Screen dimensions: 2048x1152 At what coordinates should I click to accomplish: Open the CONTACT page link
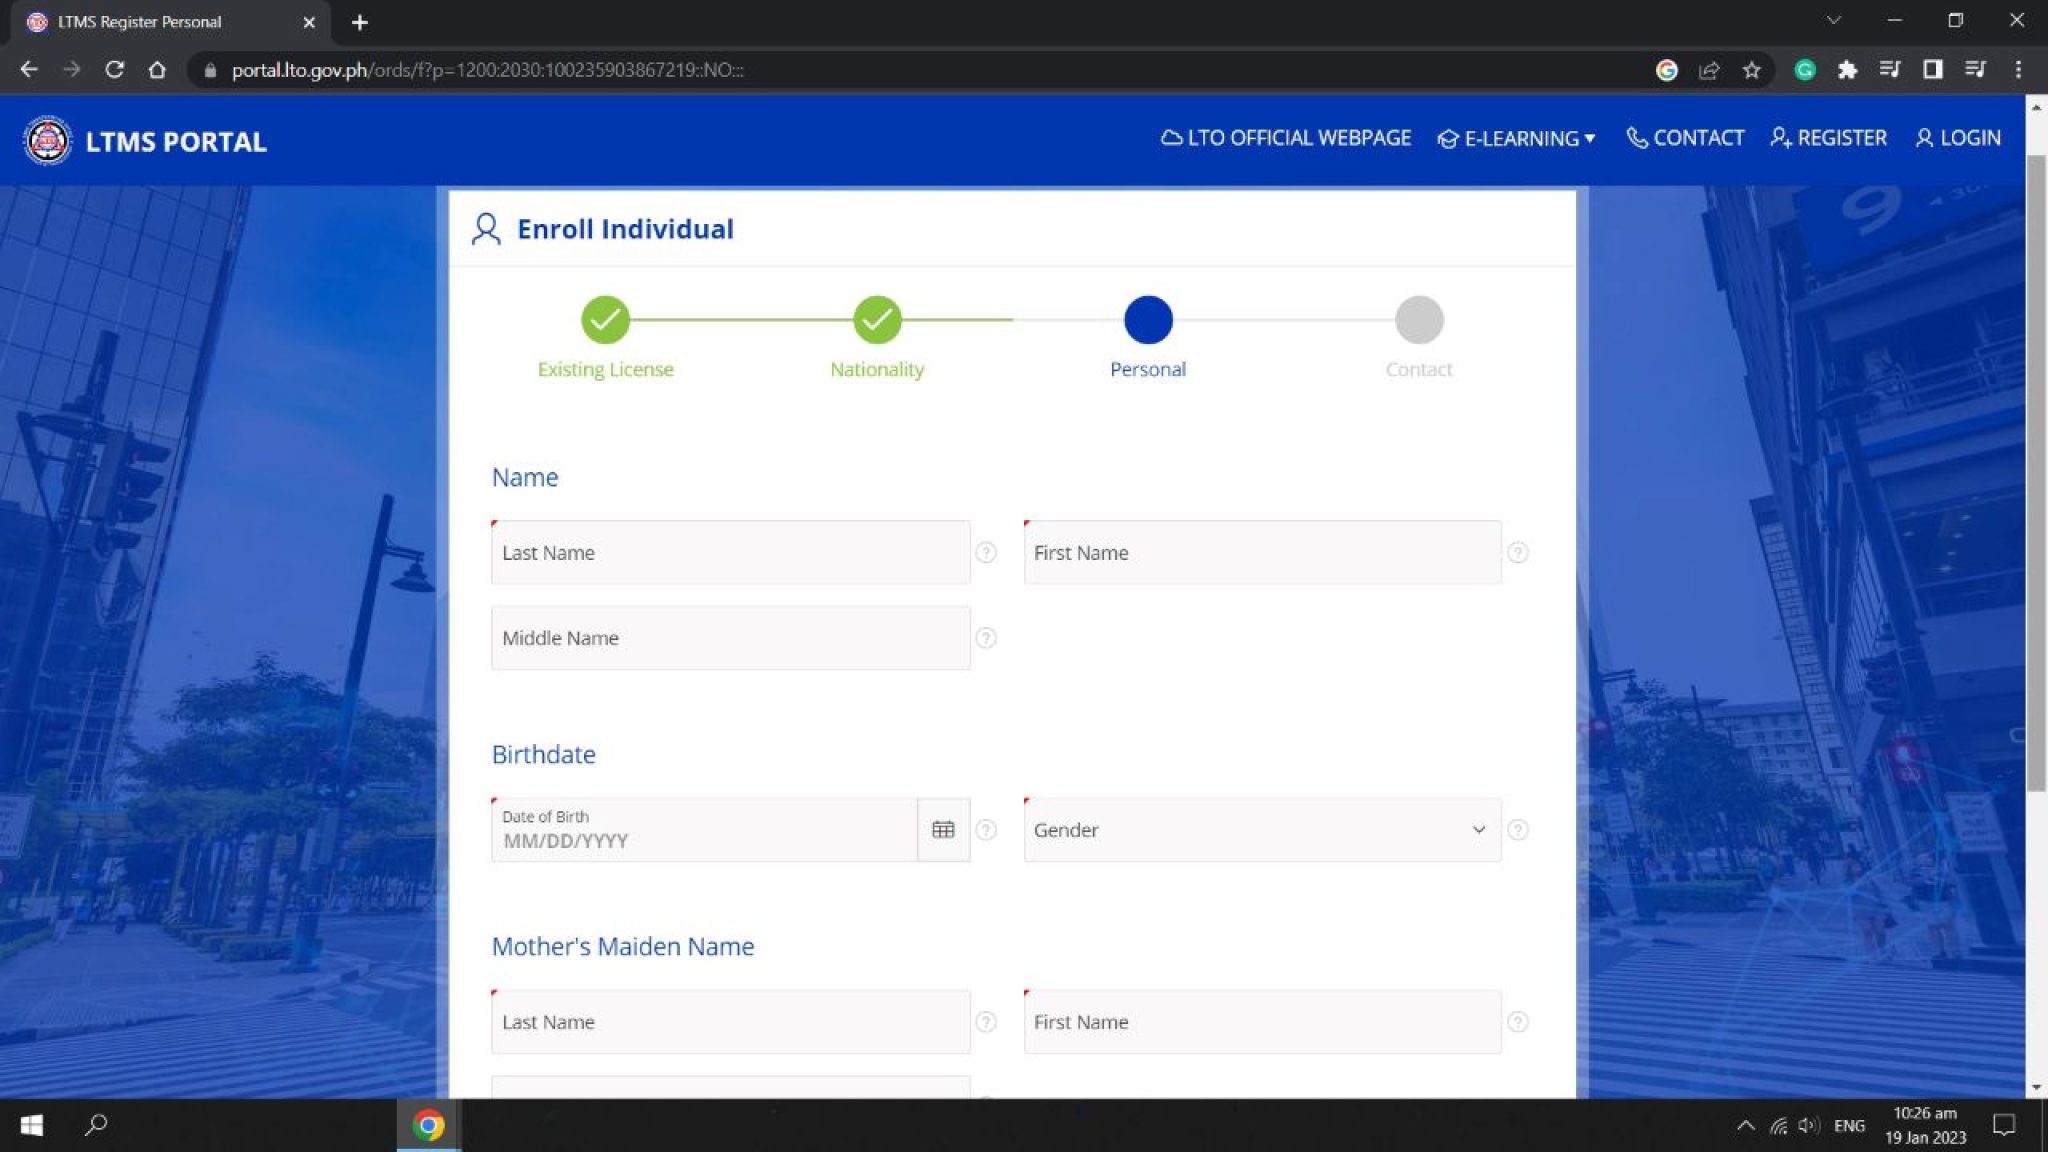pyautogui.click(x=1685, y=138)
